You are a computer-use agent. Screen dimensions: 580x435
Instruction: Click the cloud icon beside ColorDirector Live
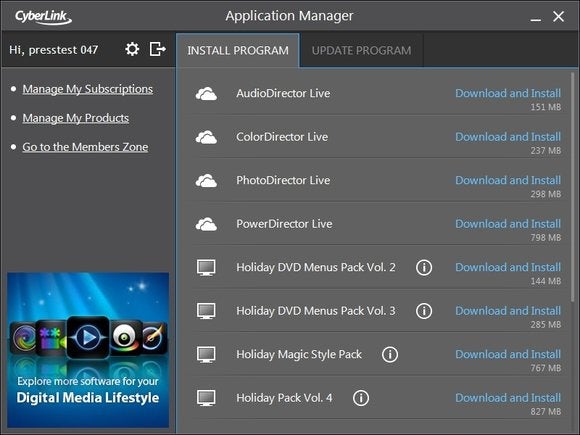point(206,137)
